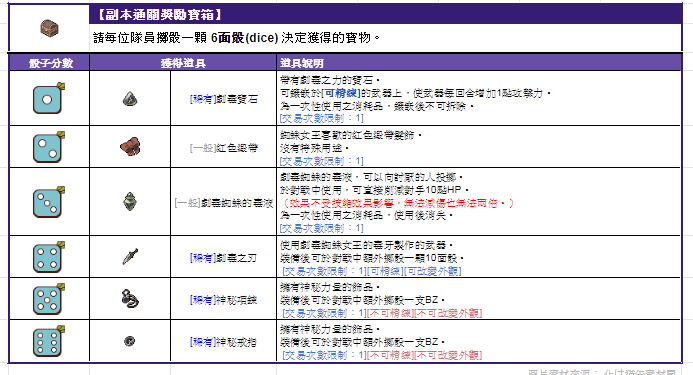Click the [稀有]劇毒之刃 item name cell
Image resolution: width=693 pixels, height=375 pixels.
point(224,257)
